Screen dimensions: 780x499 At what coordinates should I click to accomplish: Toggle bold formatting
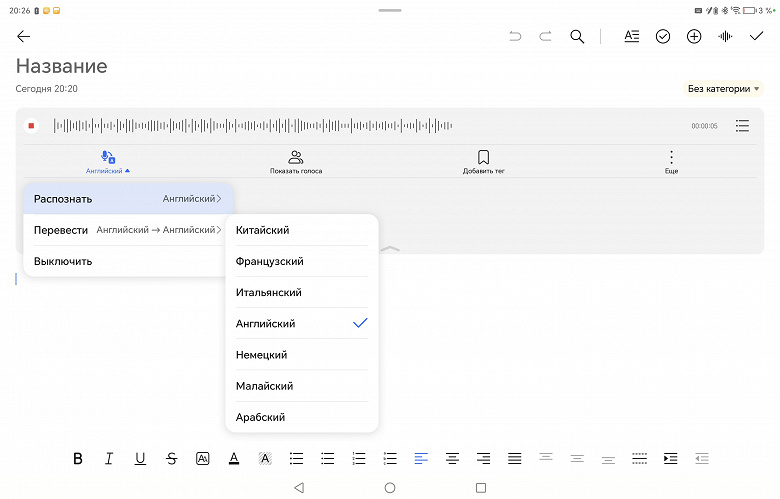tap(78, 458)
